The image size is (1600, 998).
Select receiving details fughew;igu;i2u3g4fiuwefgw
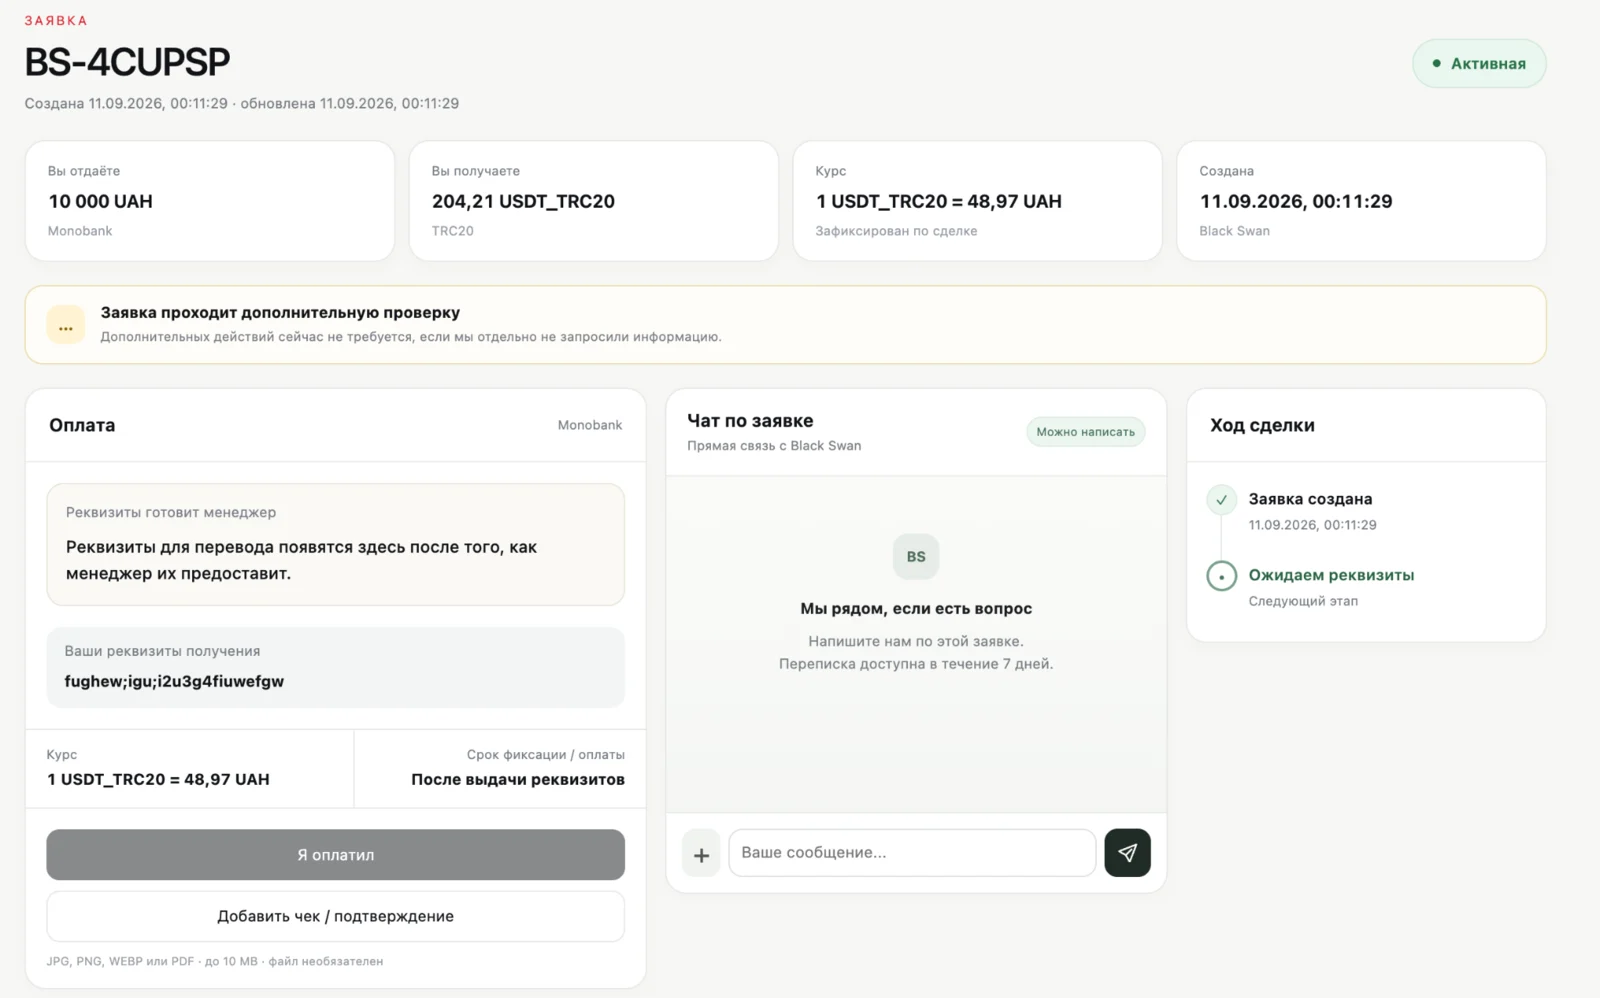174,681
